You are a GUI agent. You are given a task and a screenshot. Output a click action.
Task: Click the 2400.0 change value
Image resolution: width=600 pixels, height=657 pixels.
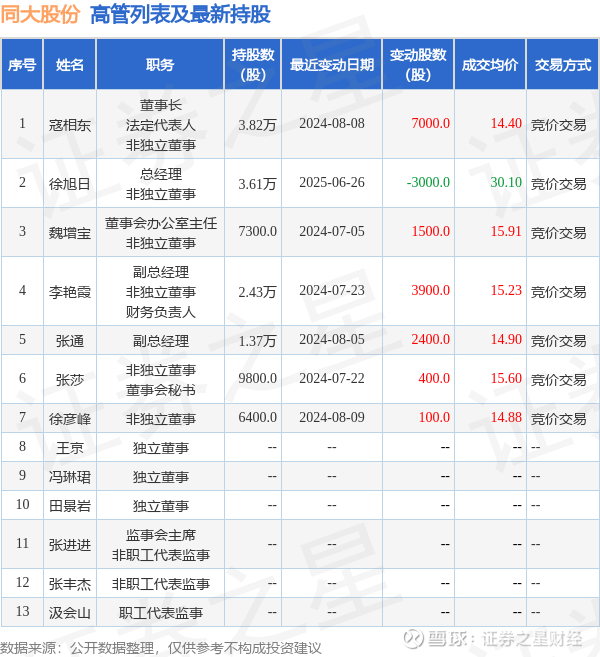(430, 339)
